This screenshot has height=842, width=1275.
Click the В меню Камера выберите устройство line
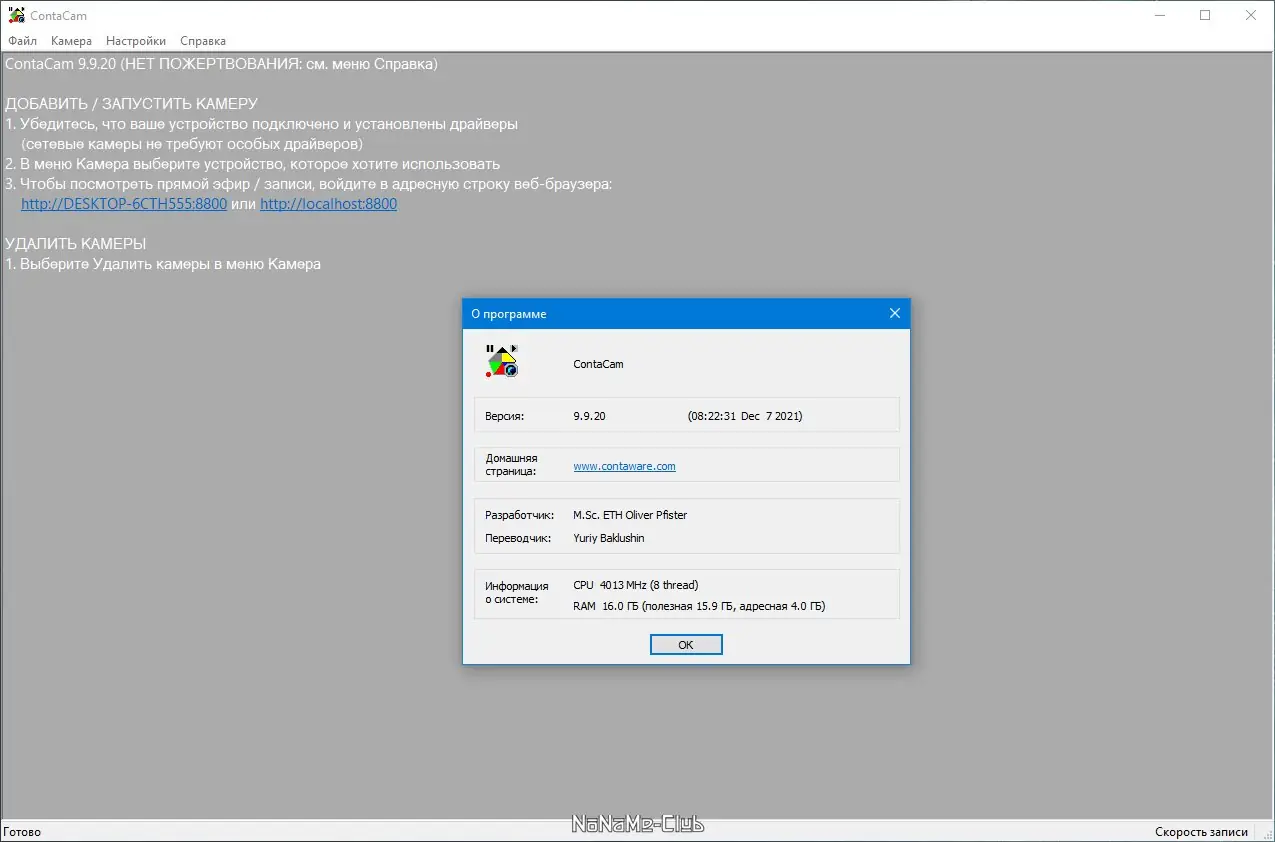[253, 164]
